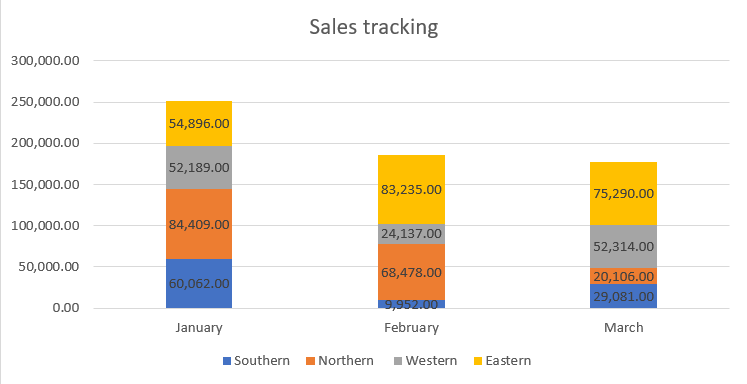Select February's Eastern segment 83,235.00
The image size is (747, 384).
411,190
